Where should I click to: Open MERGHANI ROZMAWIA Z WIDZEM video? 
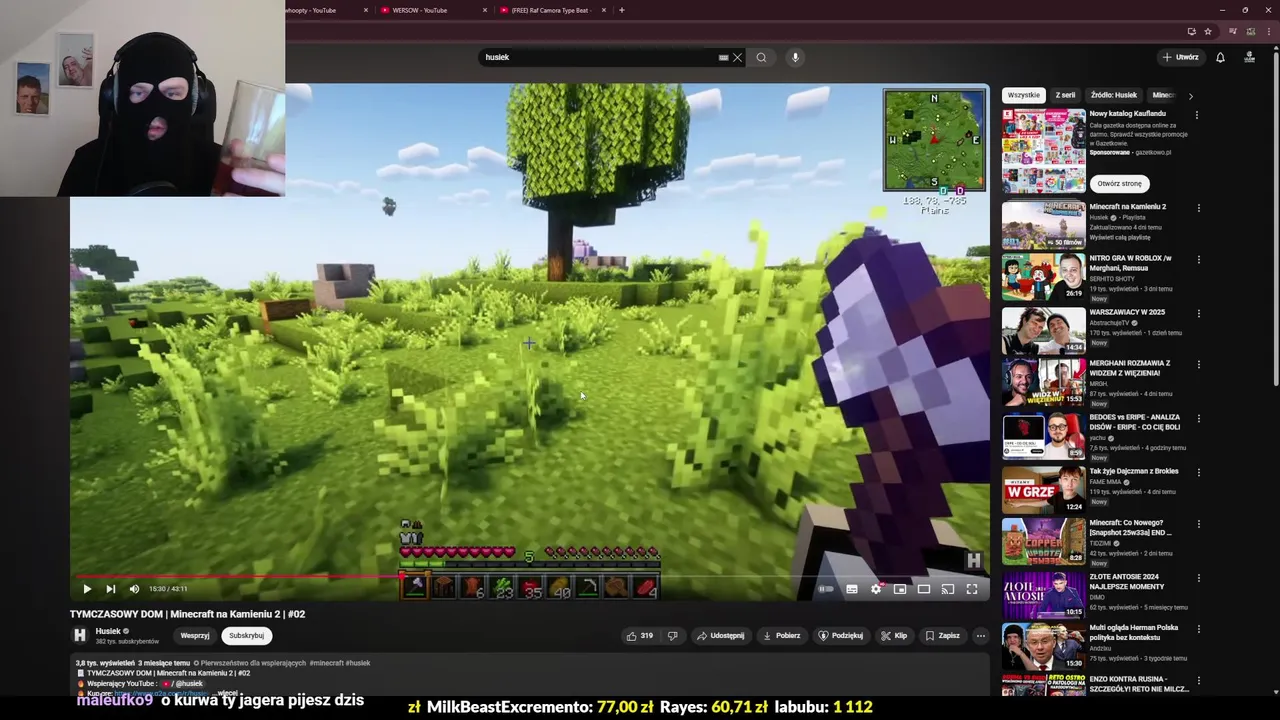point(1043,382)
